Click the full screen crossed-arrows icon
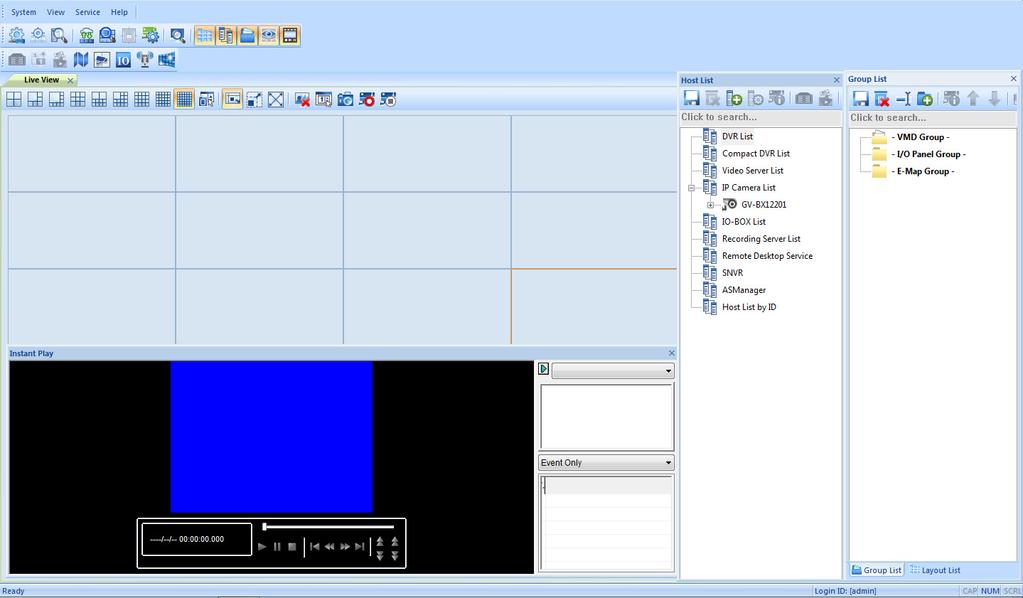This screenshot has width=1023, height=598. tap(276, 99)
